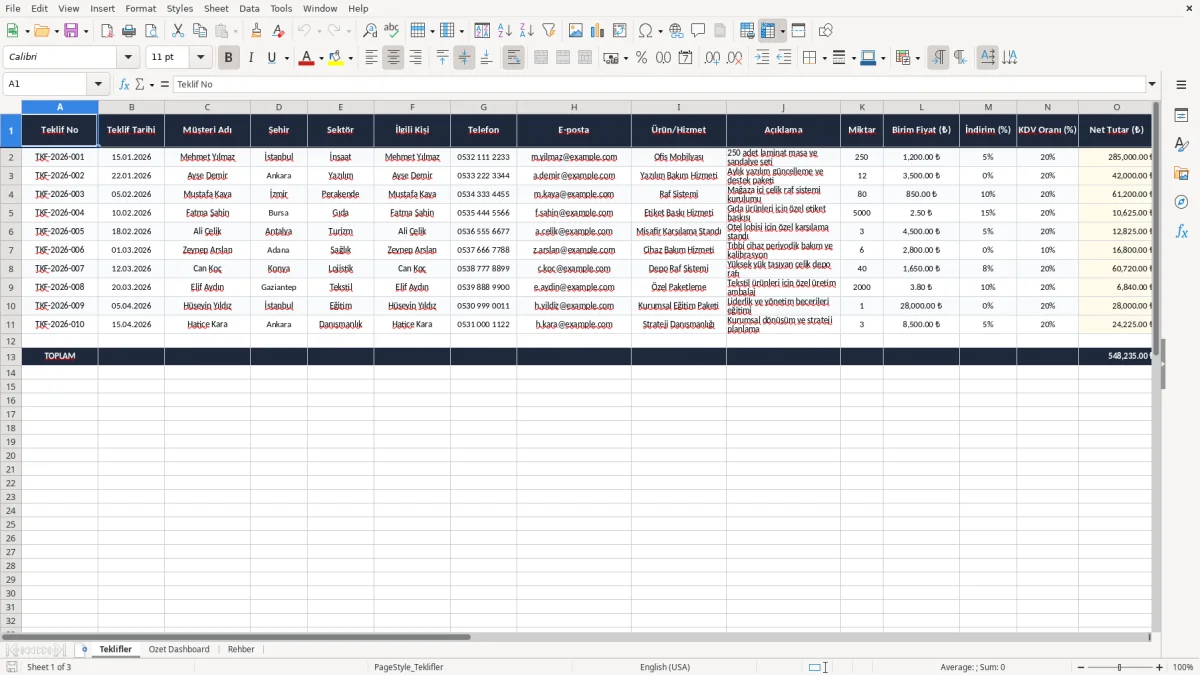Click the Save document icon
Screen dimensions: 1200x675
[x=71, y=31]
